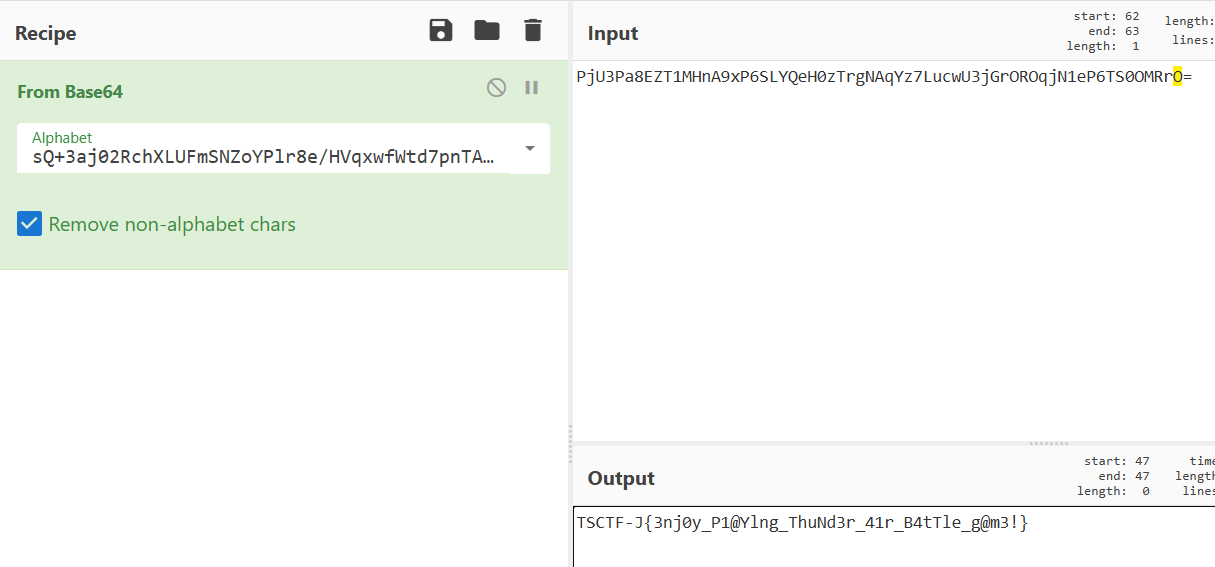Screen dimensions: 1215x567
Task: Click the Recipe panel heading
Action: pyautogui.click(x=45, y=33)
